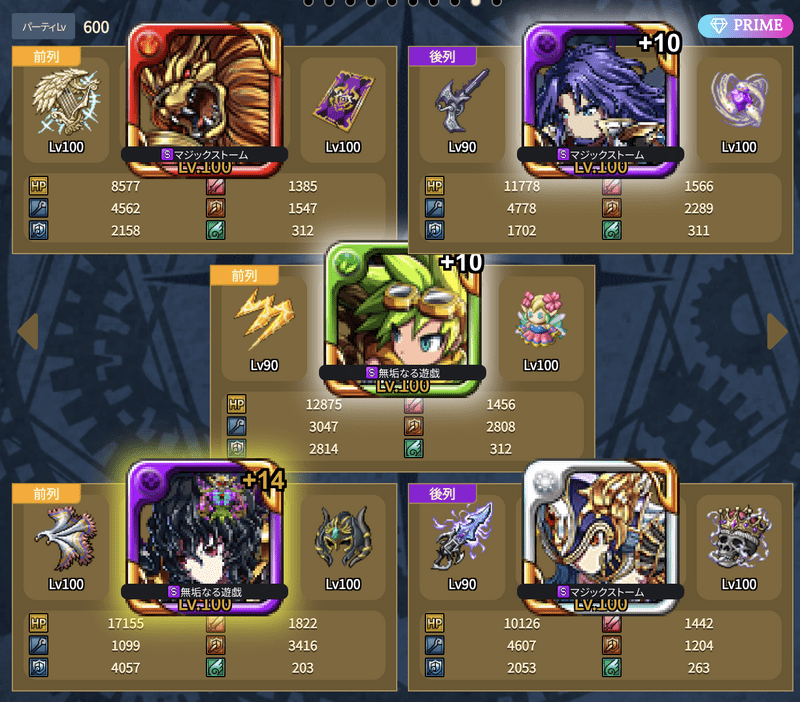The width and height of the screenshot is (800, 702).
Task: Go to the previous party with left arrow
Action: click(28, 332)
